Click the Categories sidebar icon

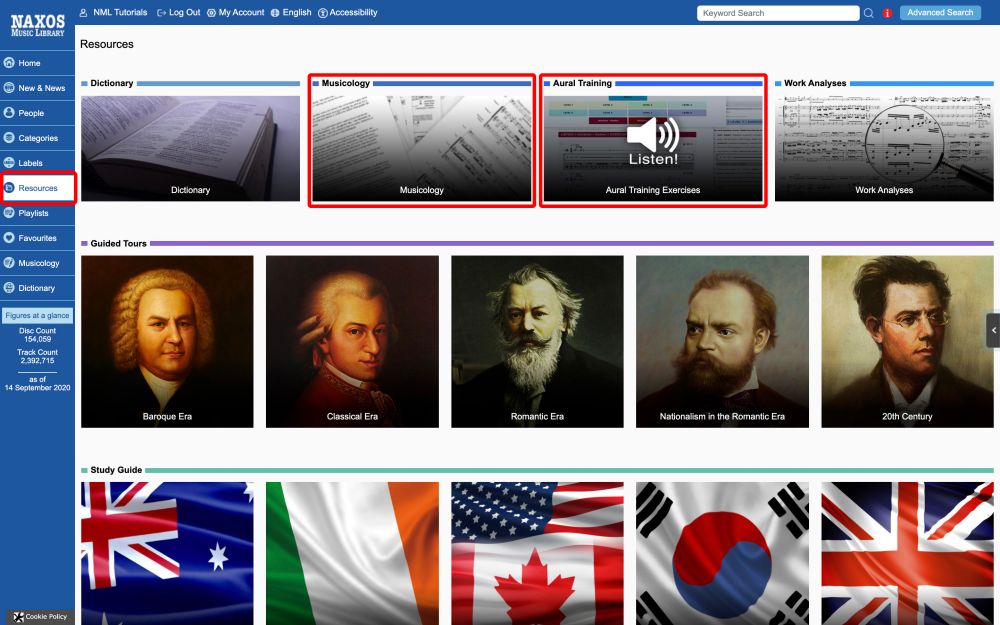tap(9, 137)
